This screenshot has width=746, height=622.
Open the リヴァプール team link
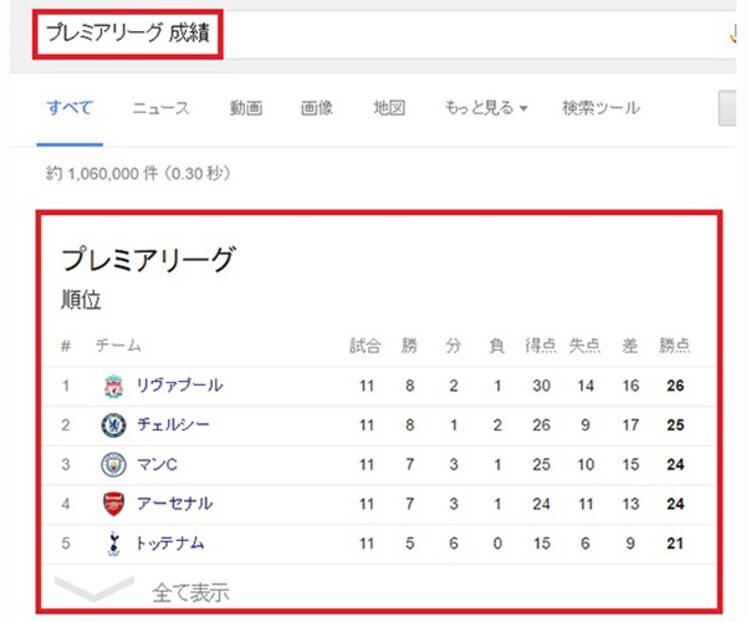(179, 385)
